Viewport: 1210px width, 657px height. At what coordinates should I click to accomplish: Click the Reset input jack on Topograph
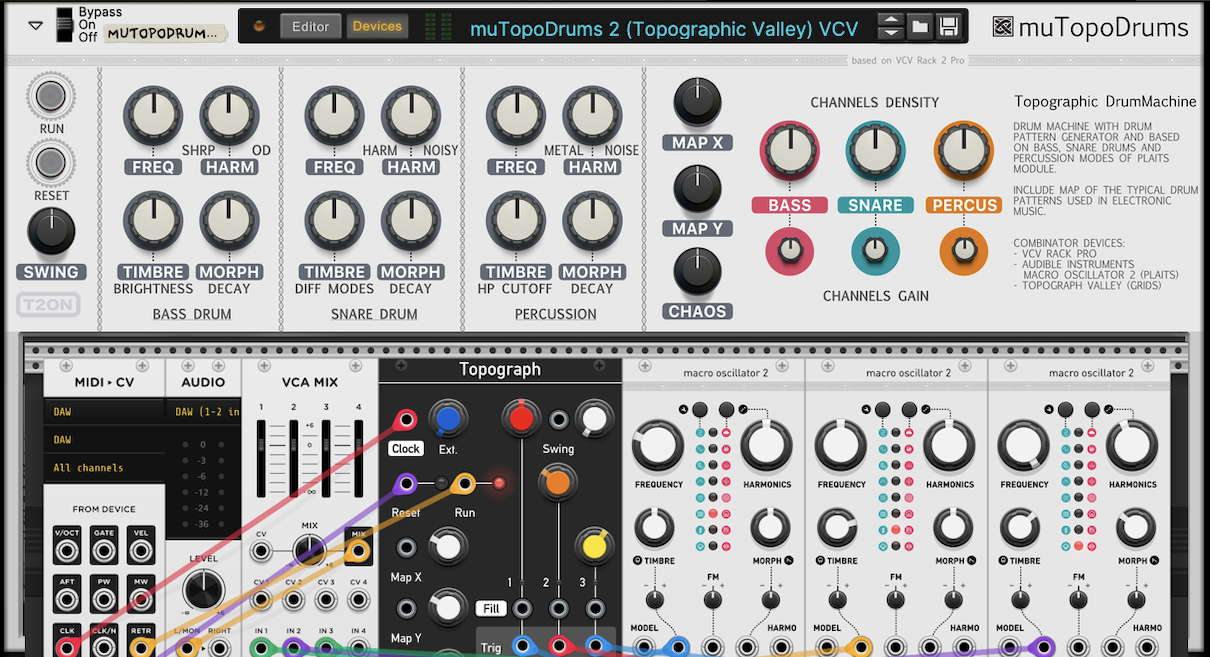[406, 485]
